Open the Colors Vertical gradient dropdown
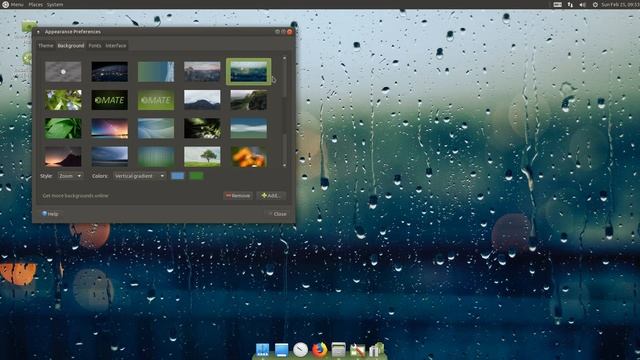The image size is (640, 360). click(x=139, y=176)
